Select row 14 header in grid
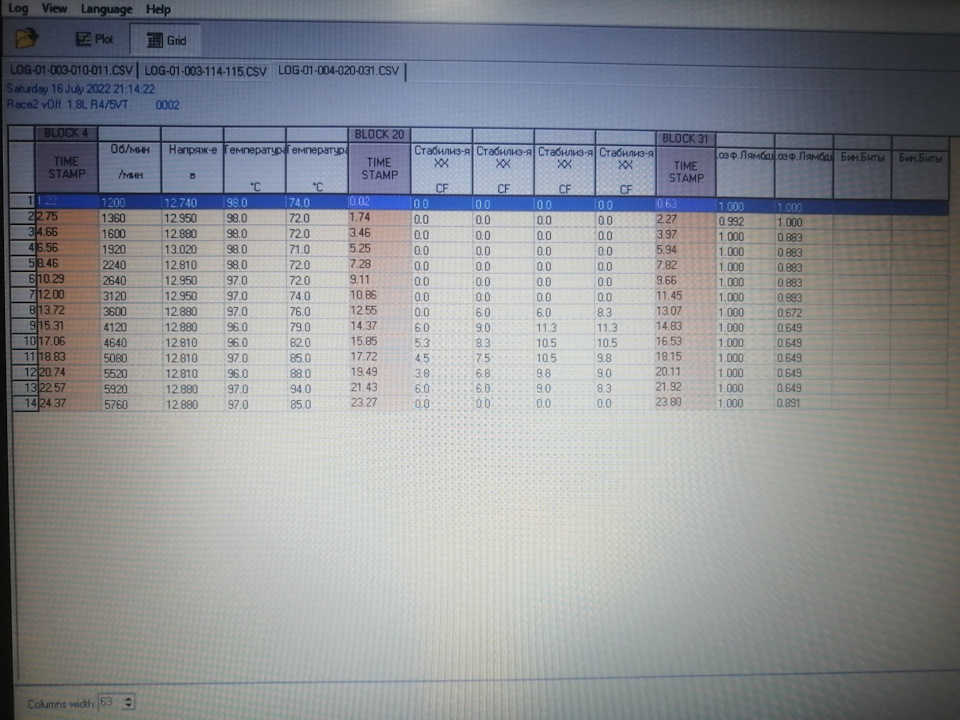 tap(24, 403)
